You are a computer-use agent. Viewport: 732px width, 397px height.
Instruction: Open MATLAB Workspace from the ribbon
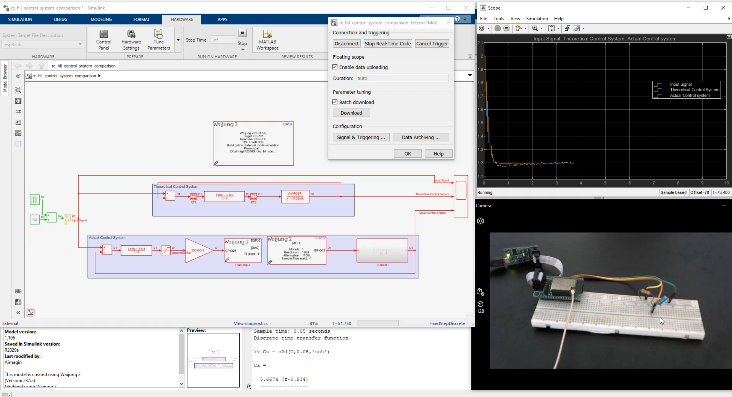coord(267,40)
